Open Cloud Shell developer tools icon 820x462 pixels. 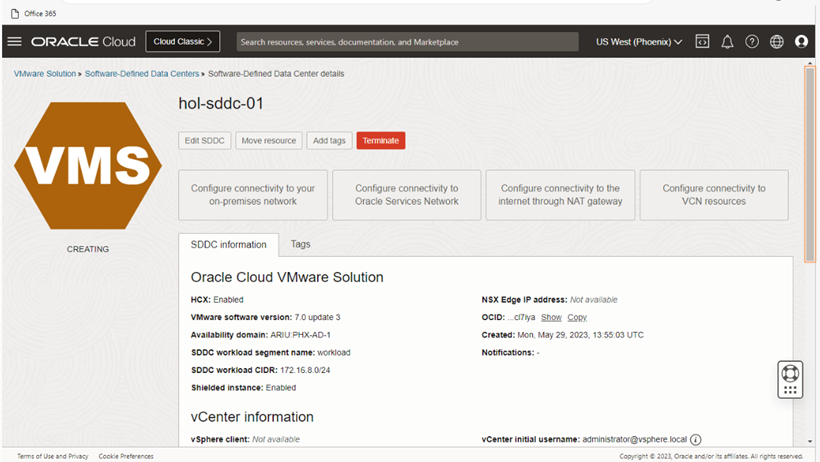(x=702, y=41)
